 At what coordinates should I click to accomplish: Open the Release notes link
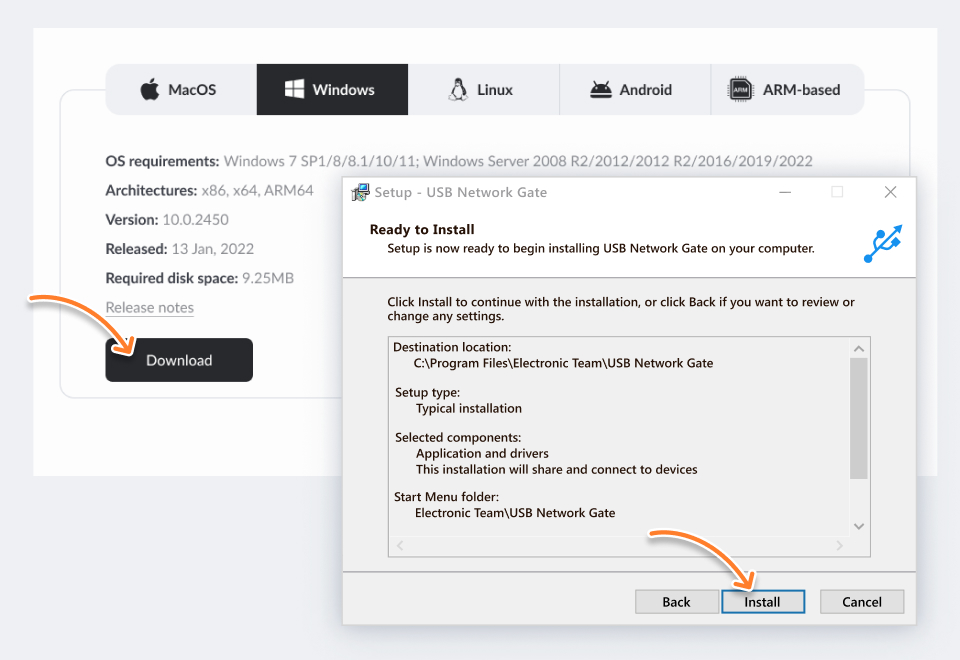coord(150,307)
